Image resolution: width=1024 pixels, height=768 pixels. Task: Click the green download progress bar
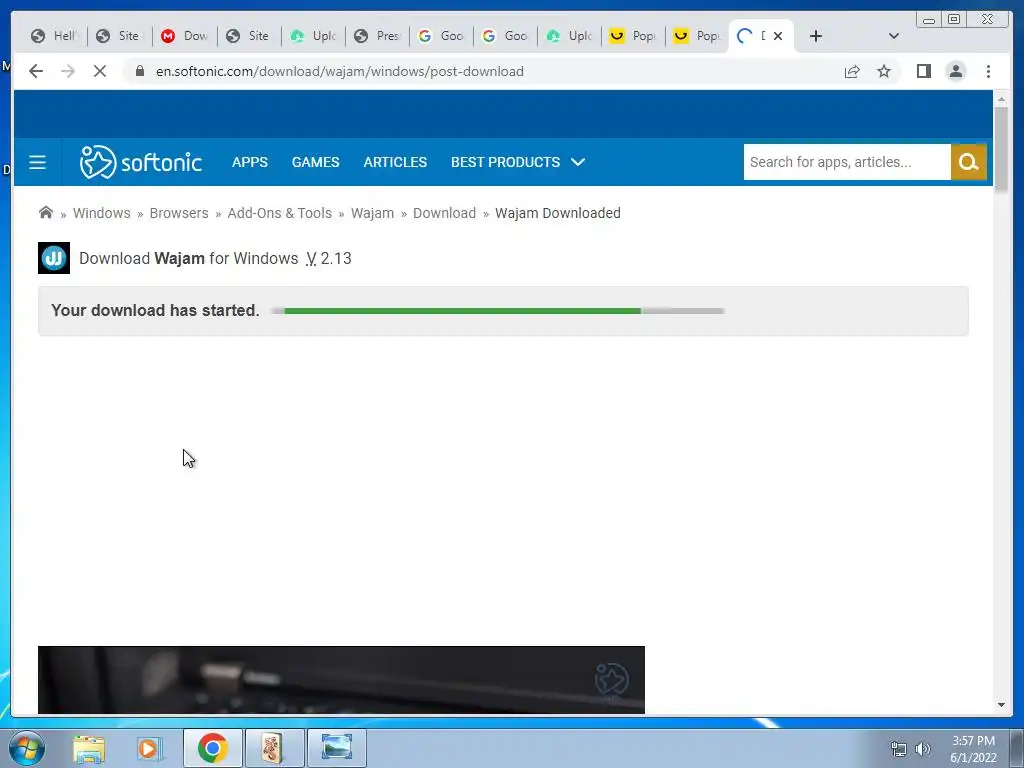(498, 311)
